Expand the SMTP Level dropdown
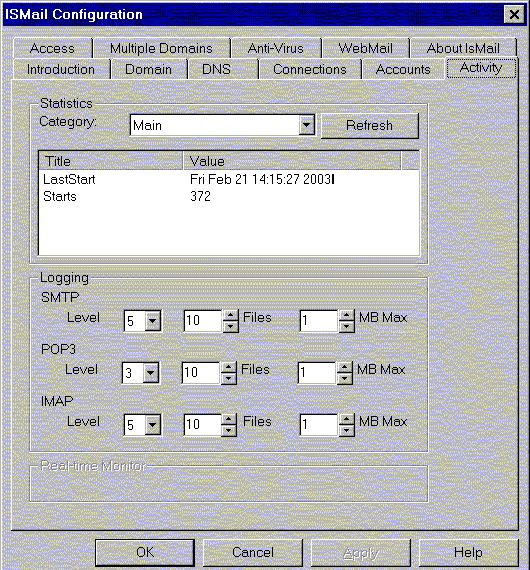The image size is (530, 570). pyautogui.click(x=152, y=321)
